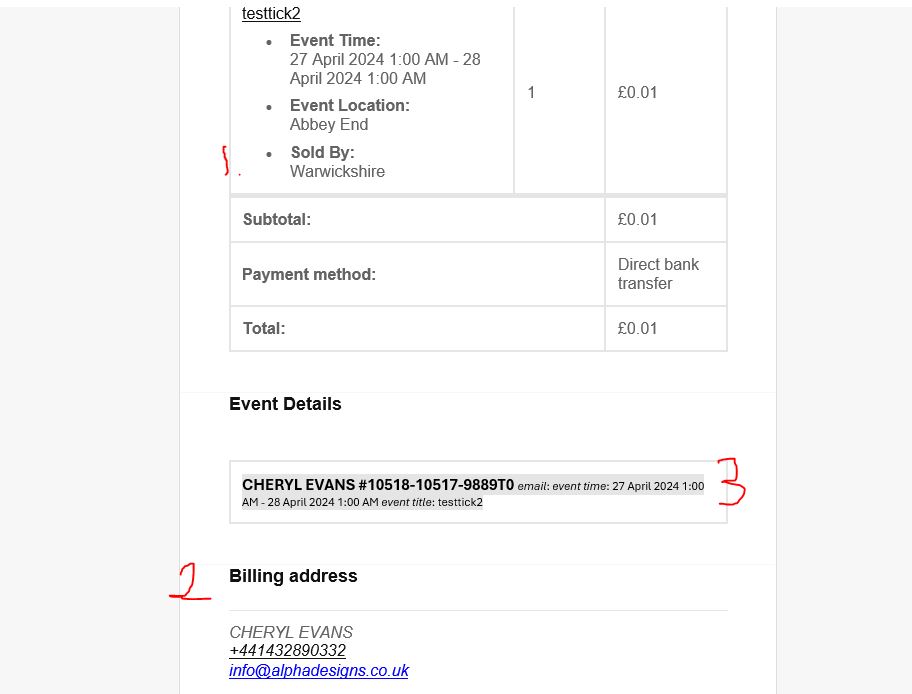Click the item price £0.01 cell
The height and width of the screenshot is (694, 912).
click(666, 93)
